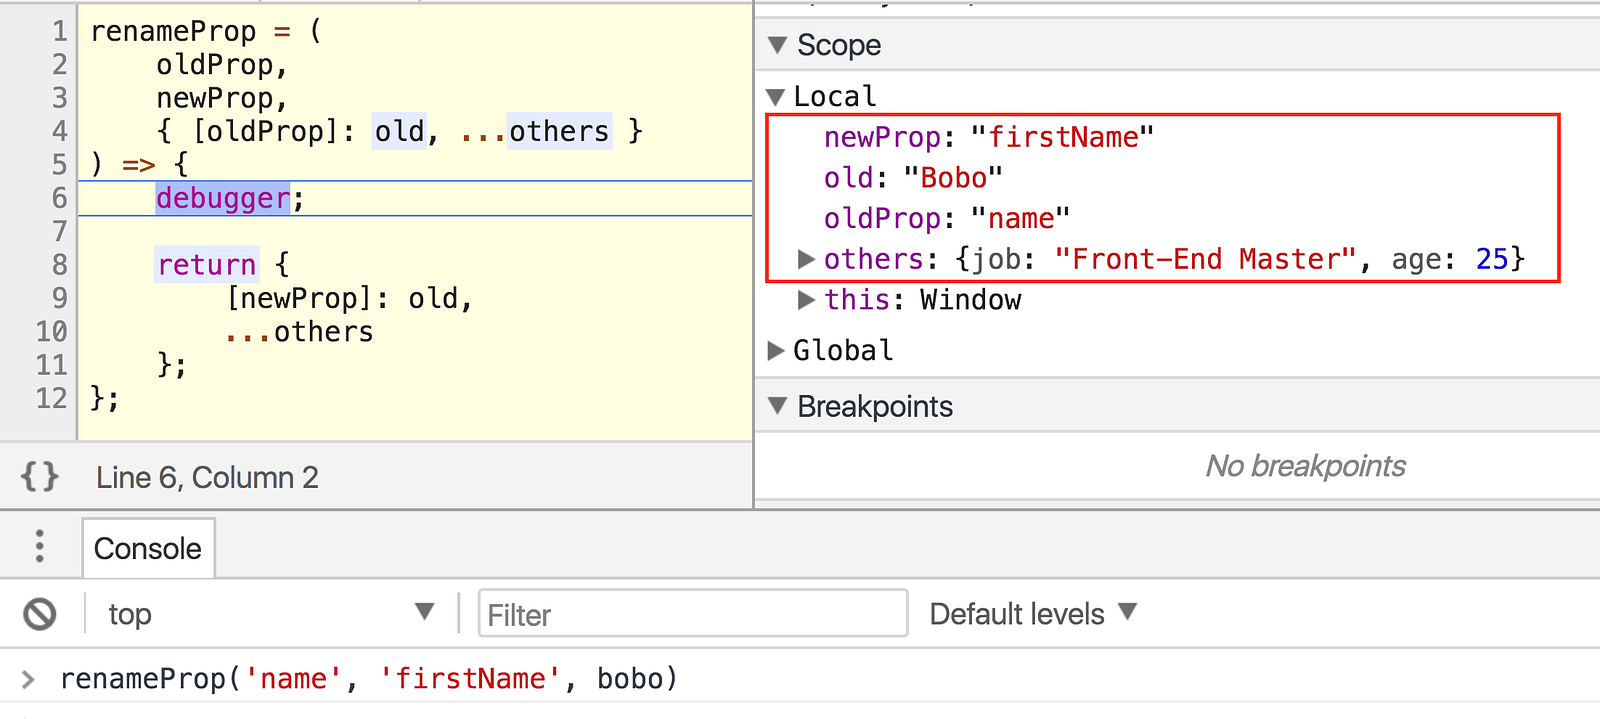Click line number 6 in gutter
This screenshot has height=719, width=1600.
coord(59,198)
